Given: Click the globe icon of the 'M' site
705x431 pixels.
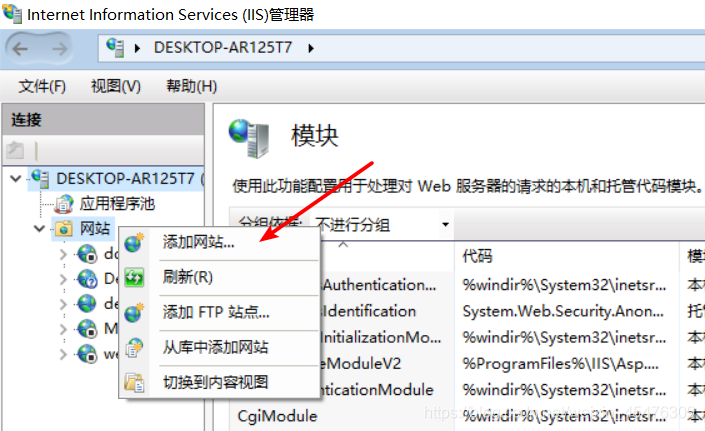Looking at the screenshot, I should click(x=87, y=329).
